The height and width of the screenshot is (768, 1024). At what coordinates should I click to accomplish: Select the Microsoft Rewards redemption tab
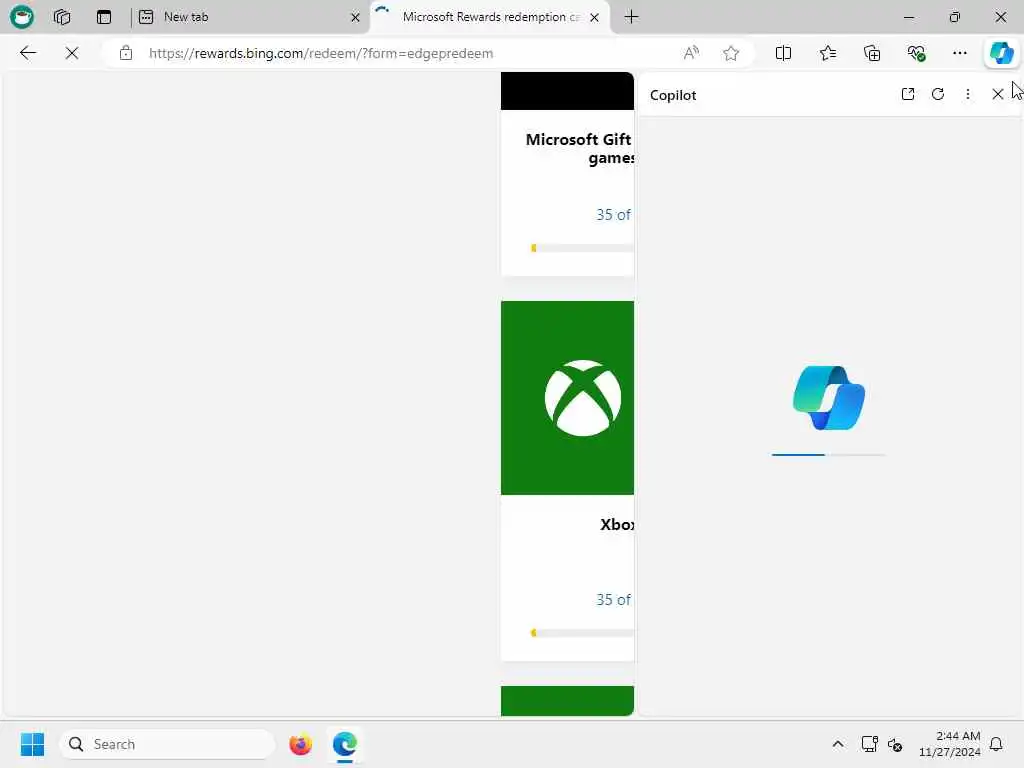[490, 17]
